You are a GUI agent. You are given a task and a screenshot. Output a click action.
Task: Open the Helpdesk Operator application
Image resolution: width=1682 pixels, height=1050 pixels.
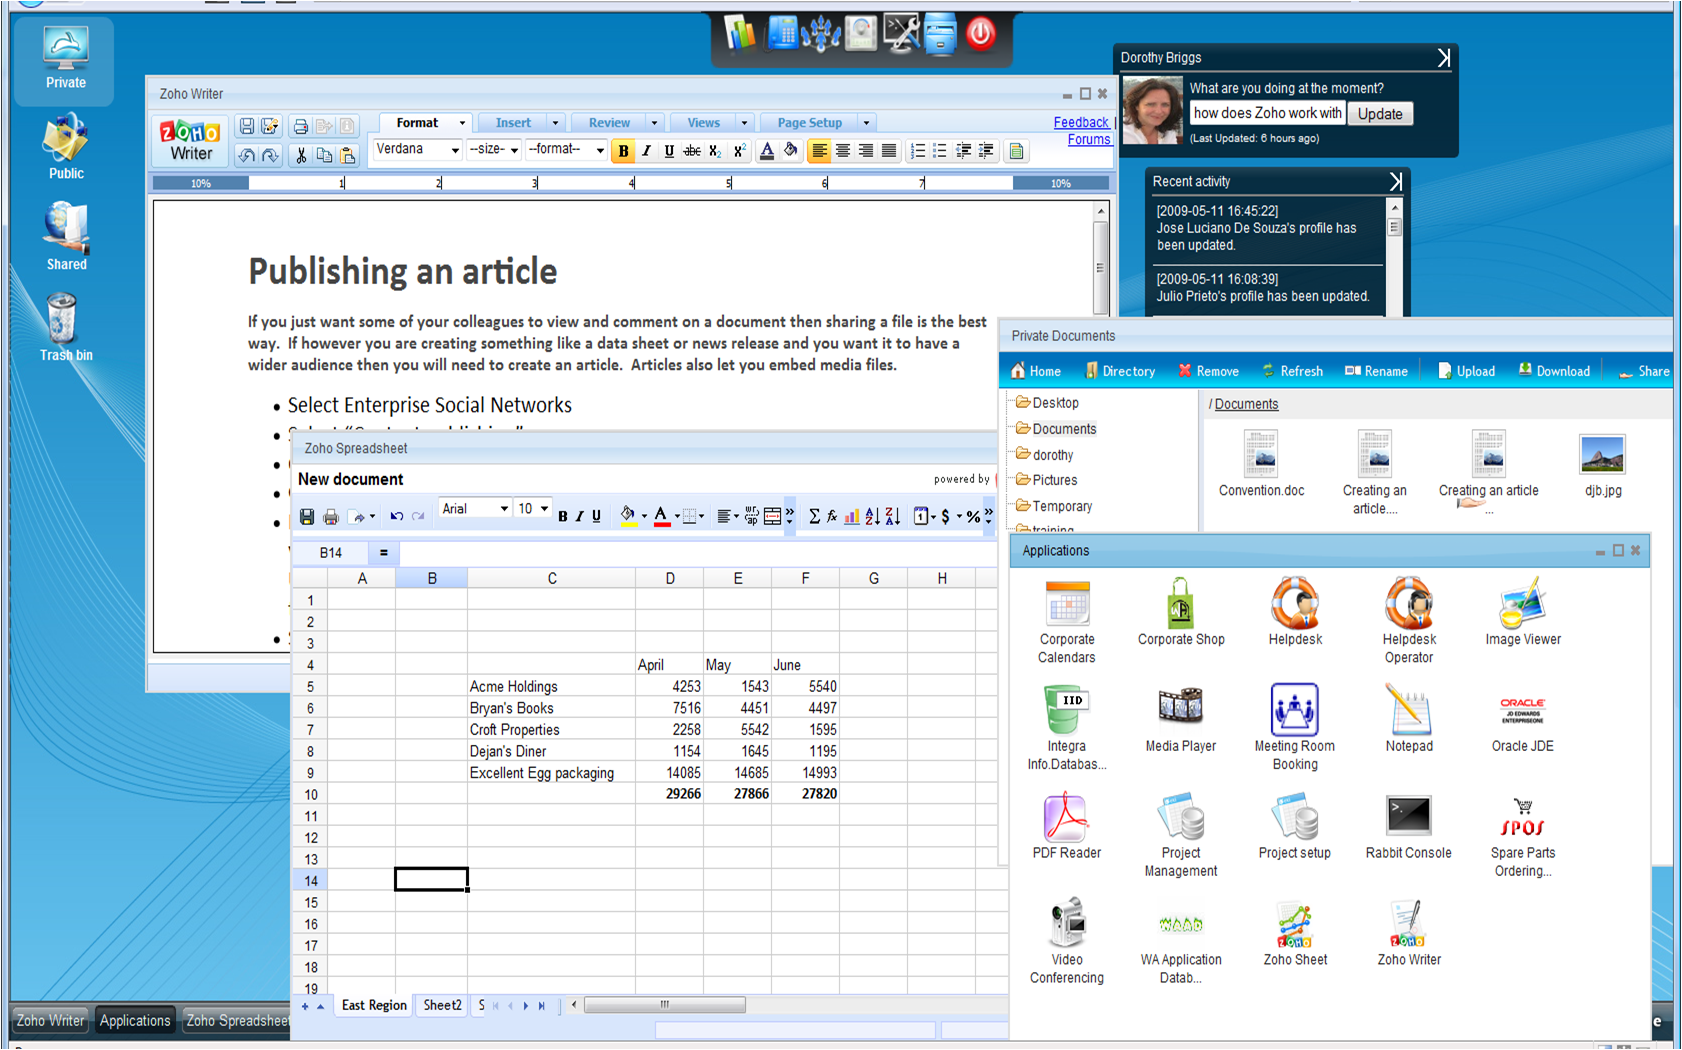click(x=1409, y=621)
